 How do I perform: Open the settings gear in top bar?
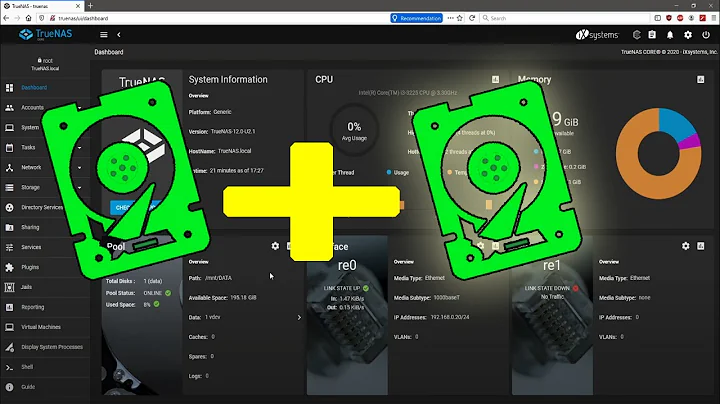(688, 35)
